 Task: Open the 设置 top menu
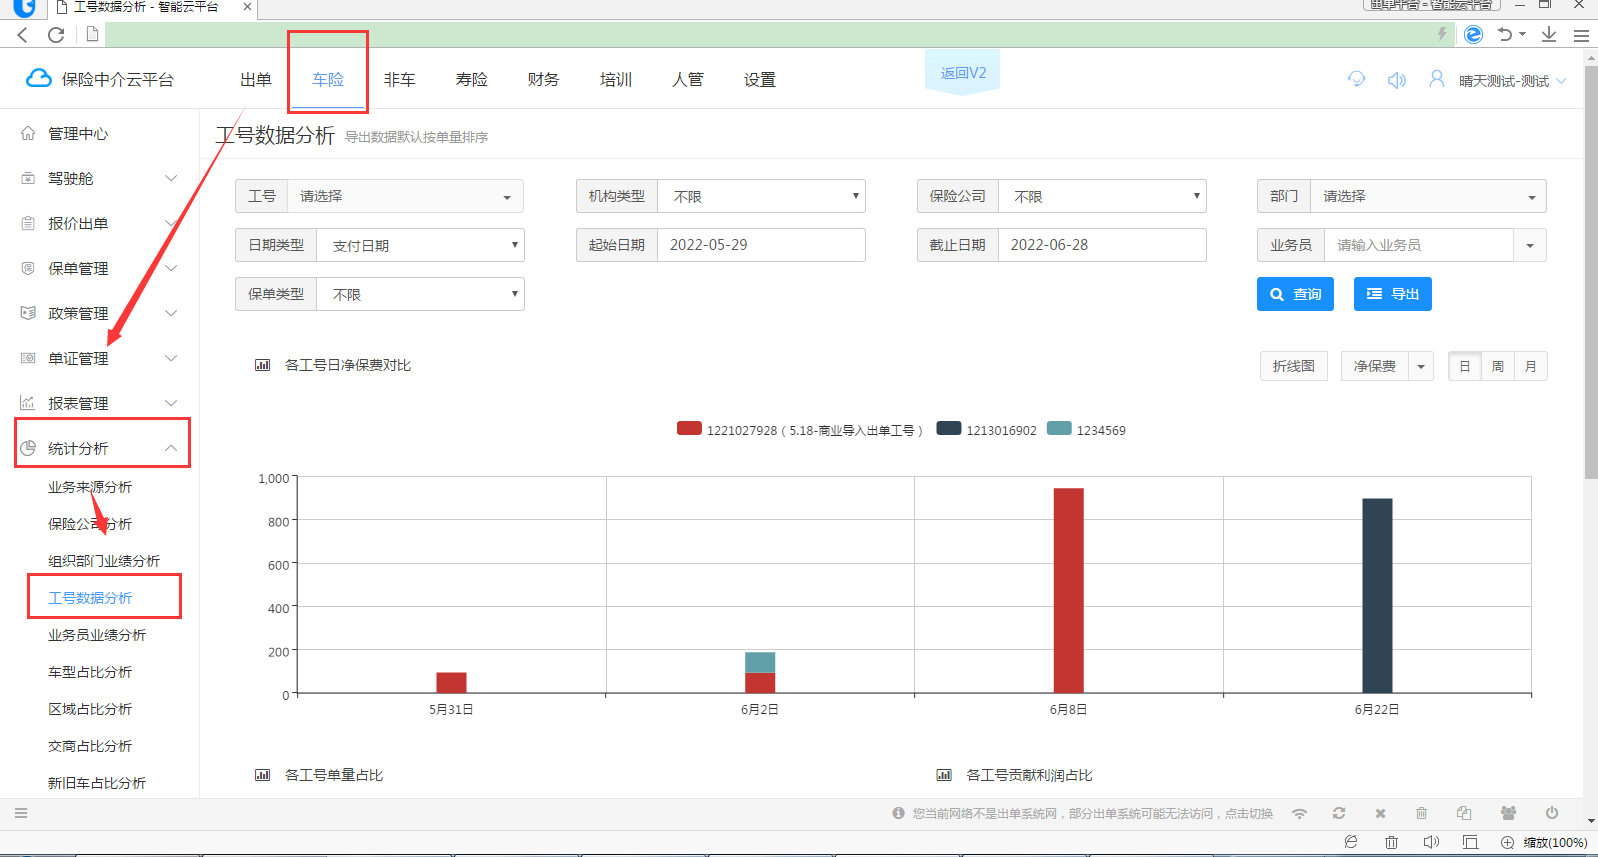[x=760, y=79]
